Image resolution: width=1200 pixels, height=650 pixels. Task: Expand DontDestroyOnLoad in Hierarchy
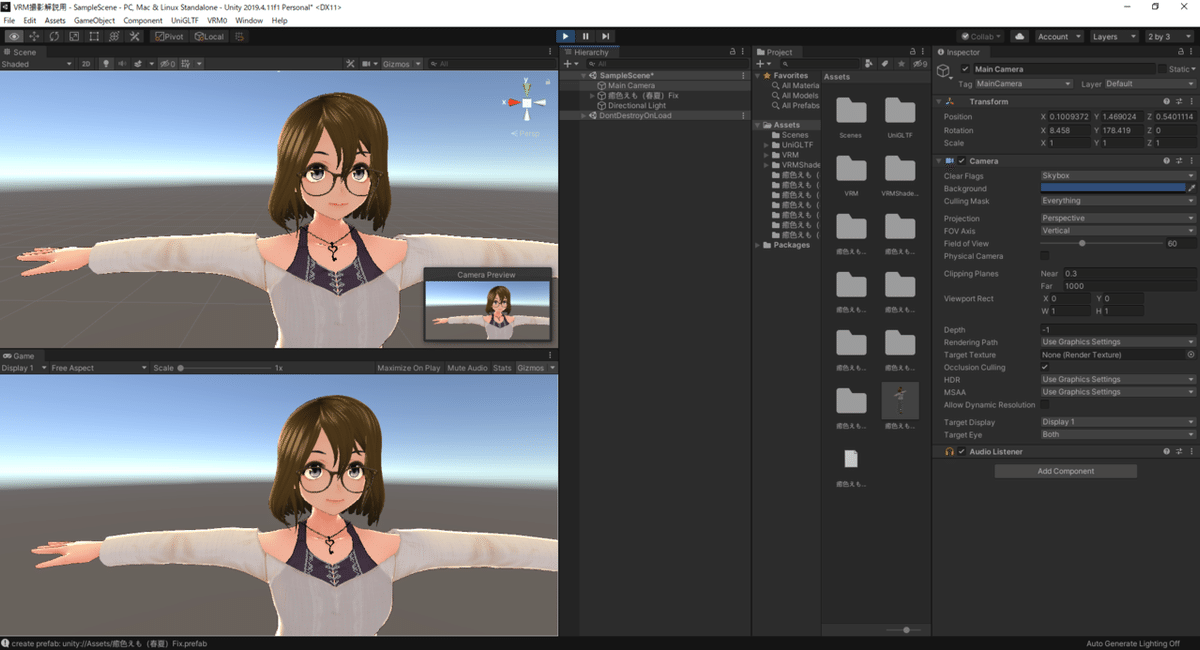pos(584,115)
